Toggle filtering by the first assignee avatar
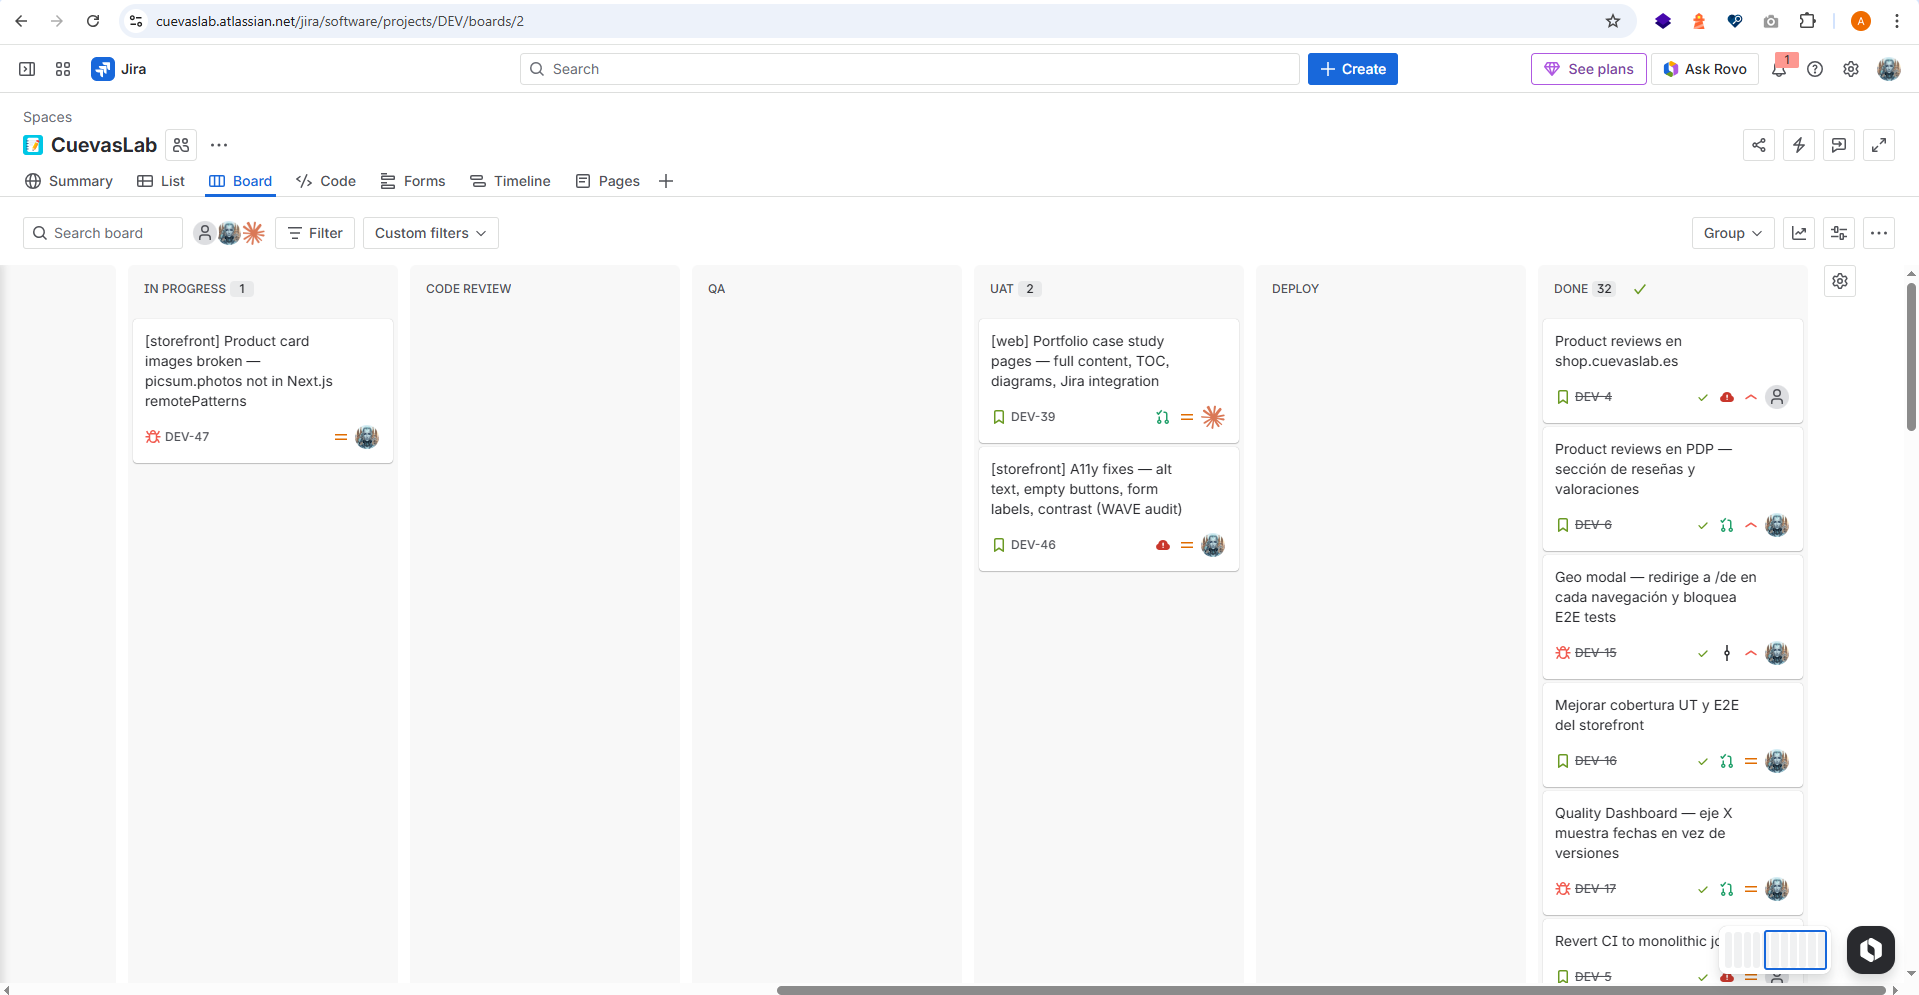The width and height of the screenshot is (1919, 995). click(229, 233)
